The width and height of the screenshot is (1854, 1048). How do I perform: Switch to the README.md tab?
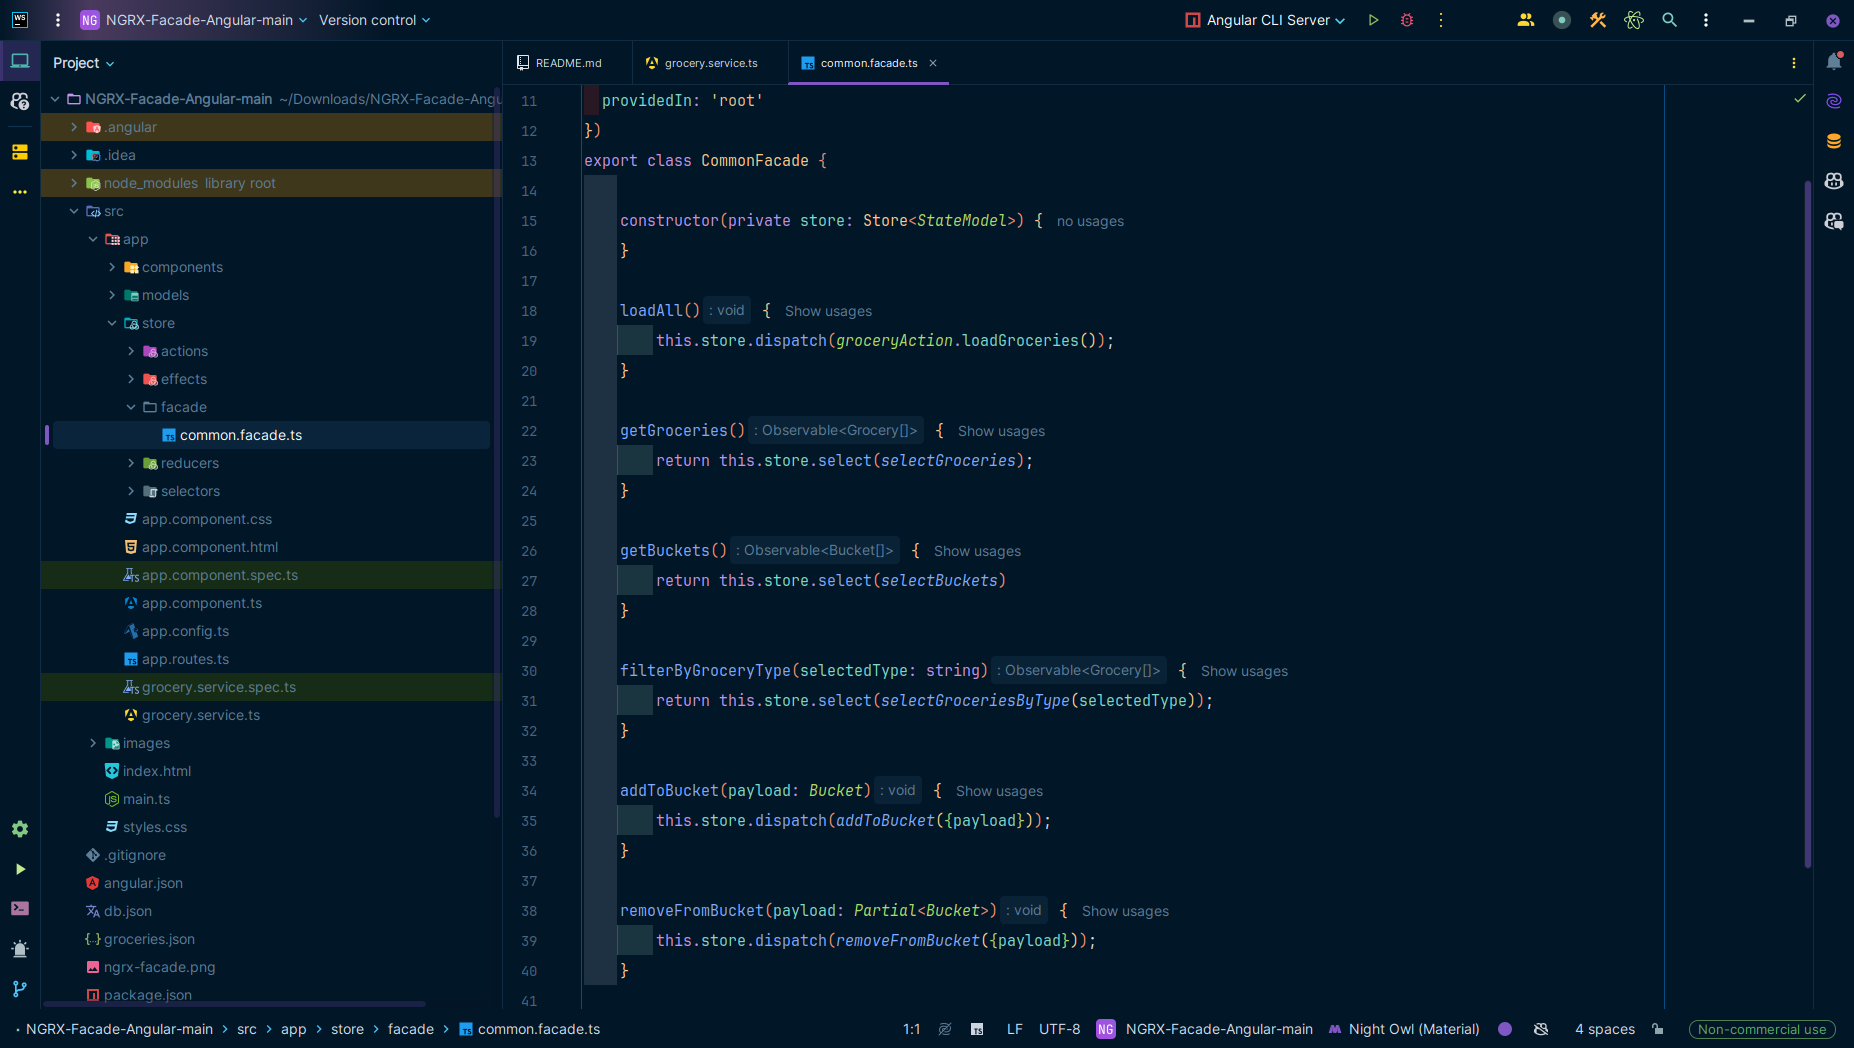568,63
